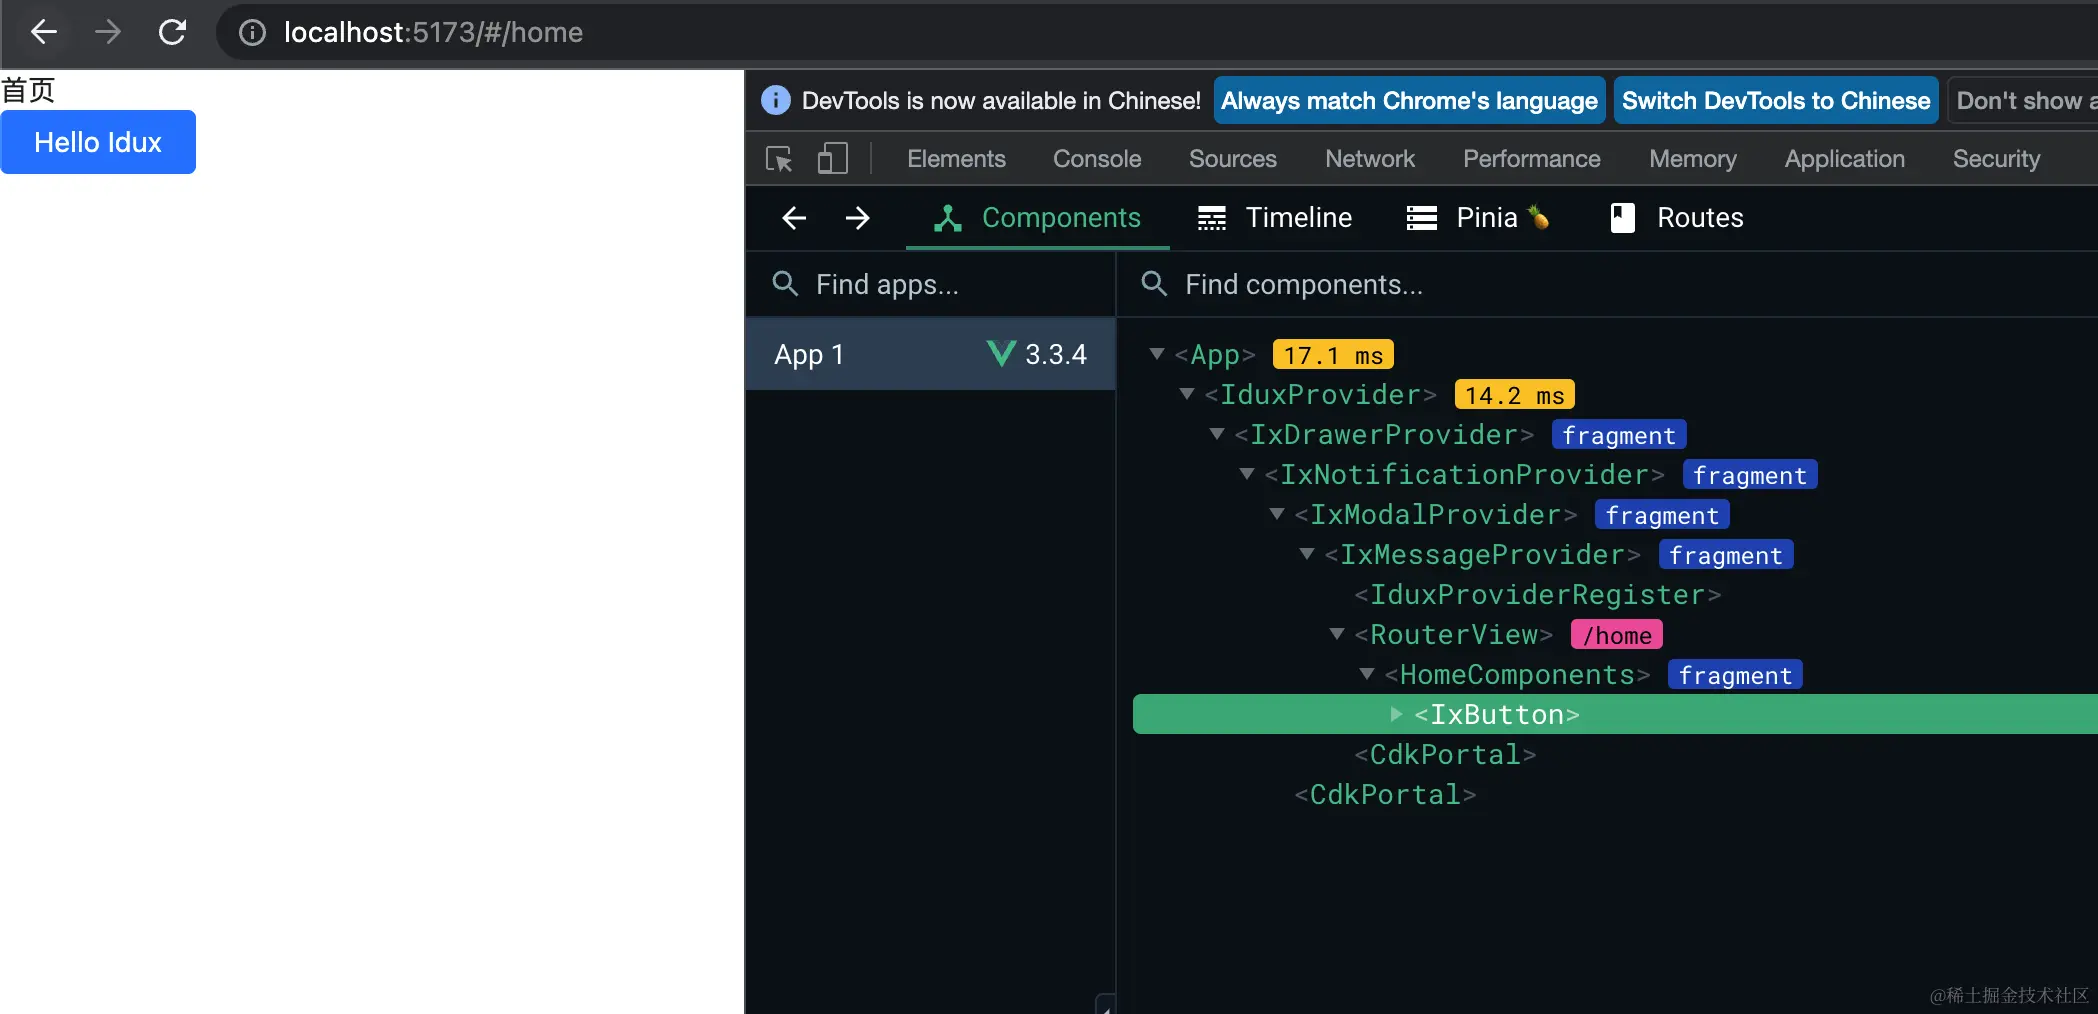Screen dimensions: 2098x1014
Task: Click the browser forward arrow
Action: point(108,32)
